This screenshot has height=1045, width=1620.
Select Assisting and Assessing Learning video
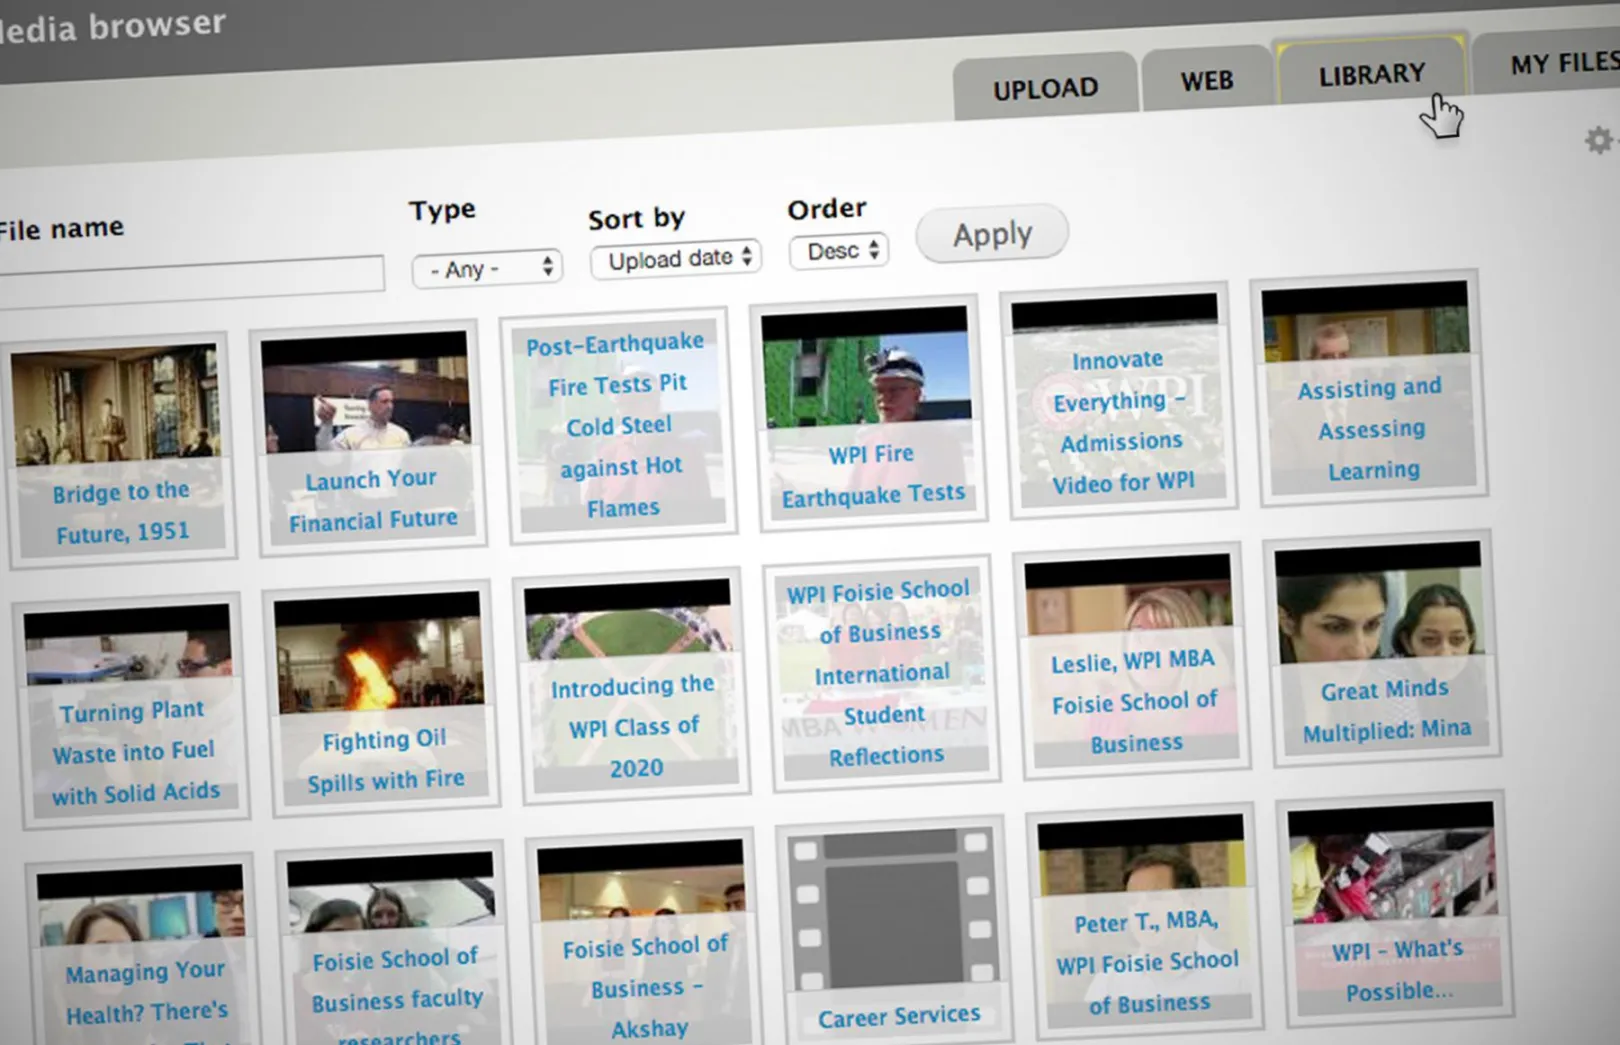coord(1369,388)
